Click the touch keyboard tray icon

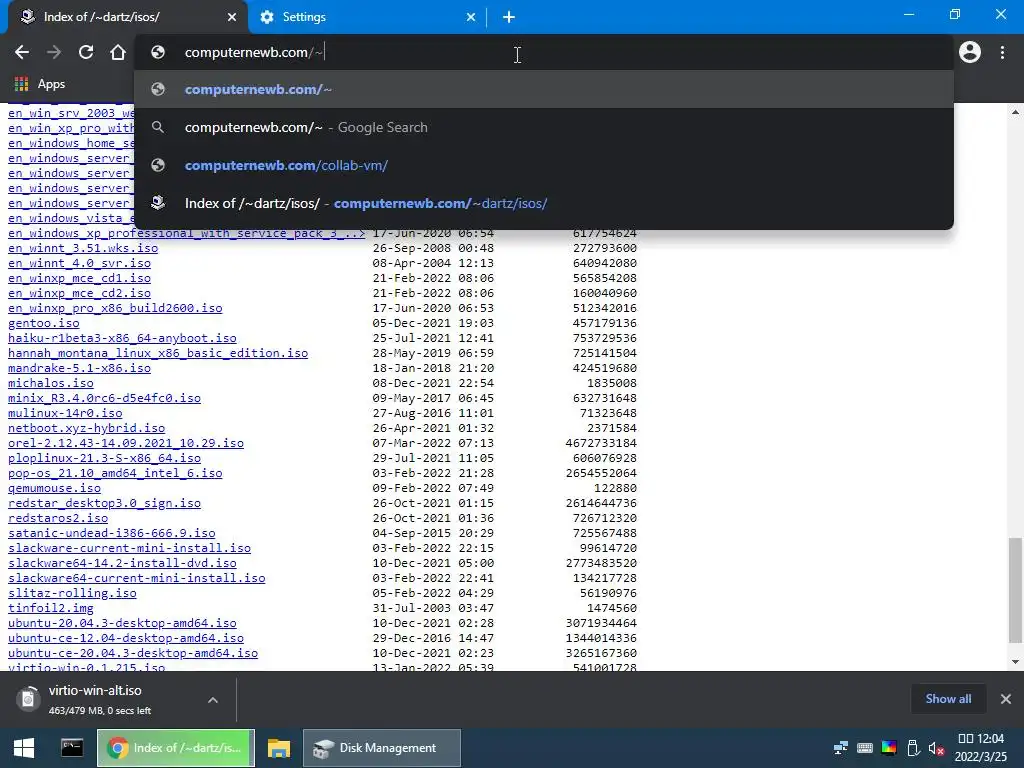[865, 748]
